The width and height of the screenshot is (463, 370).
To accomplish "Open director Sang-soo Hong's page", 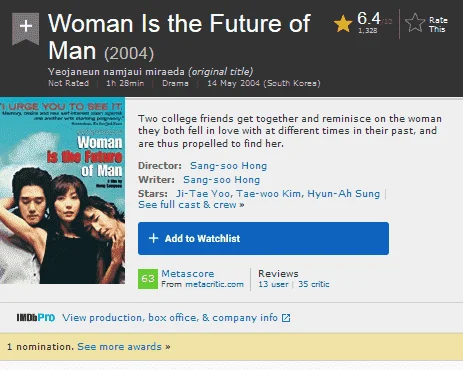I will point(228,166).
